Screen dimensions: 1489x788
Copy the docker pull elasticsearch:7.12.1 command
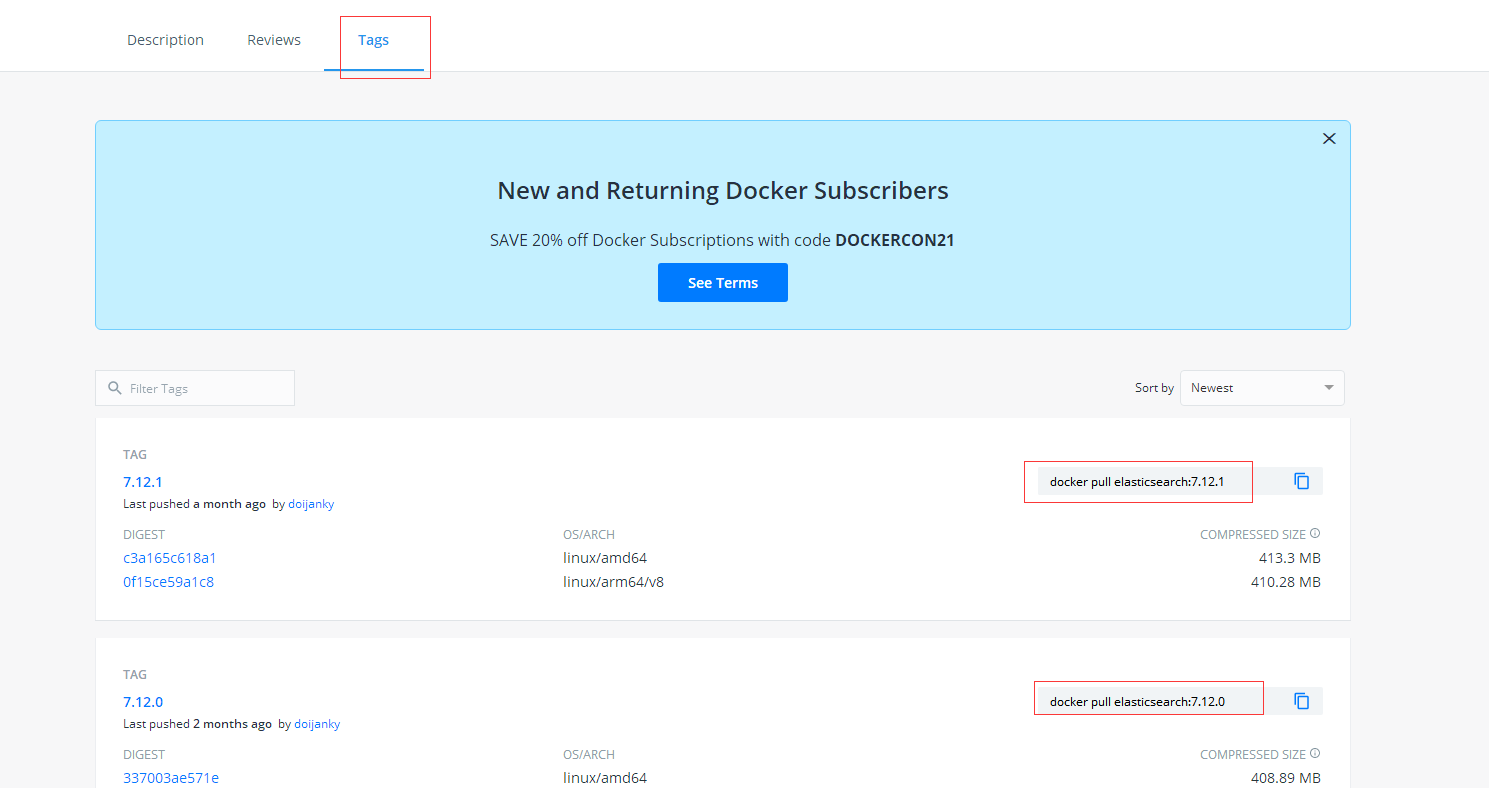click(1301, 481)
